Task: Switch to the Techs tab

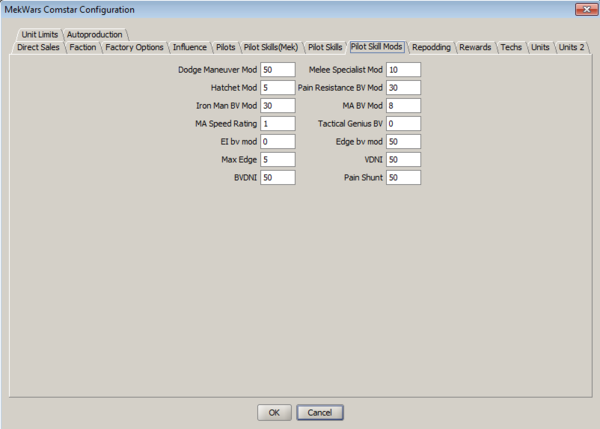Action: pyautogui.click(x=511, y=47)
